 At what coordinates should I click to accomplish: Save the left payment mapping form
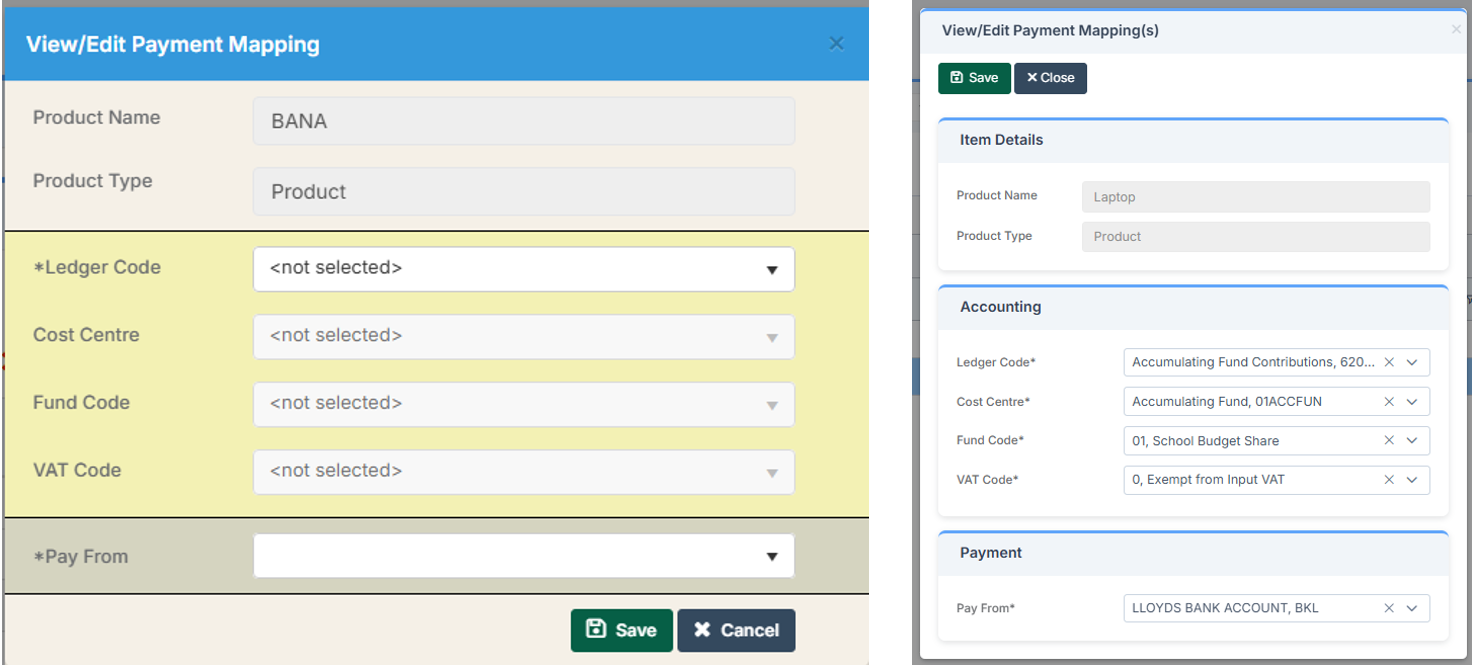621,630
